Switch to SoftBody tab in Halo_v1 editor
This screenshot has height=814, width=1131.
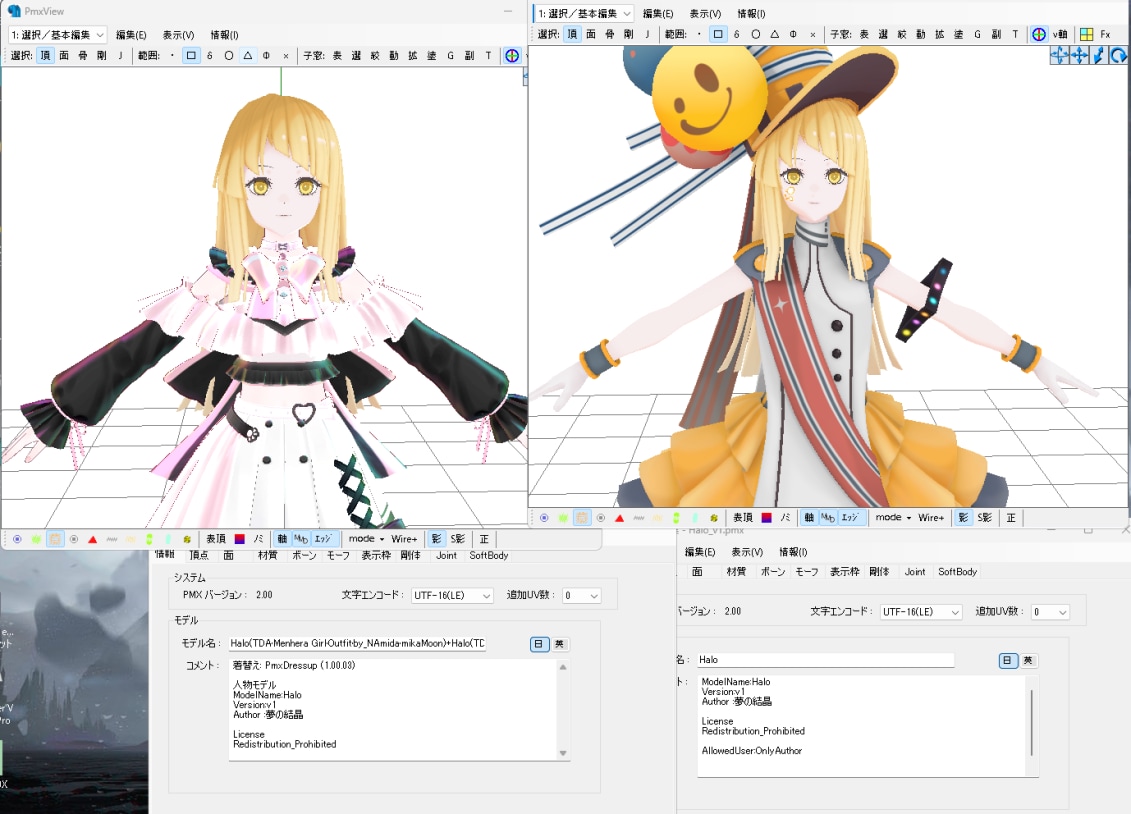point(957,572)
